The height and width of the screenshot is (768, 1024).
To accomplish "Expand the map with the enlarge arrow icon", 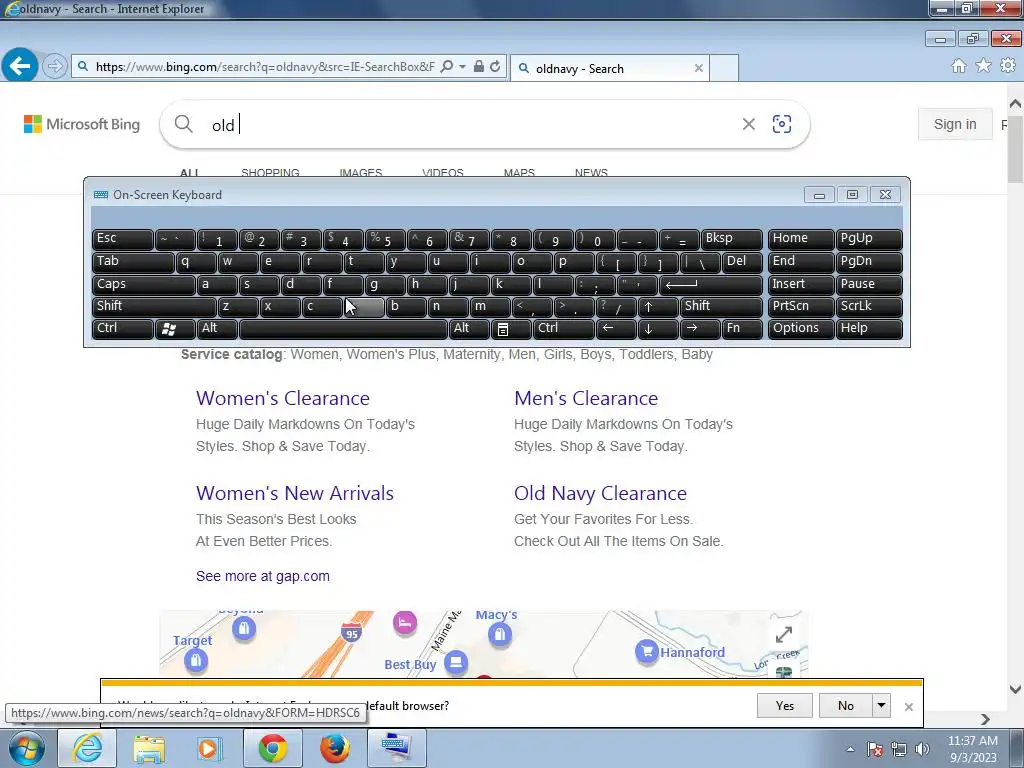I will [784, 634].
